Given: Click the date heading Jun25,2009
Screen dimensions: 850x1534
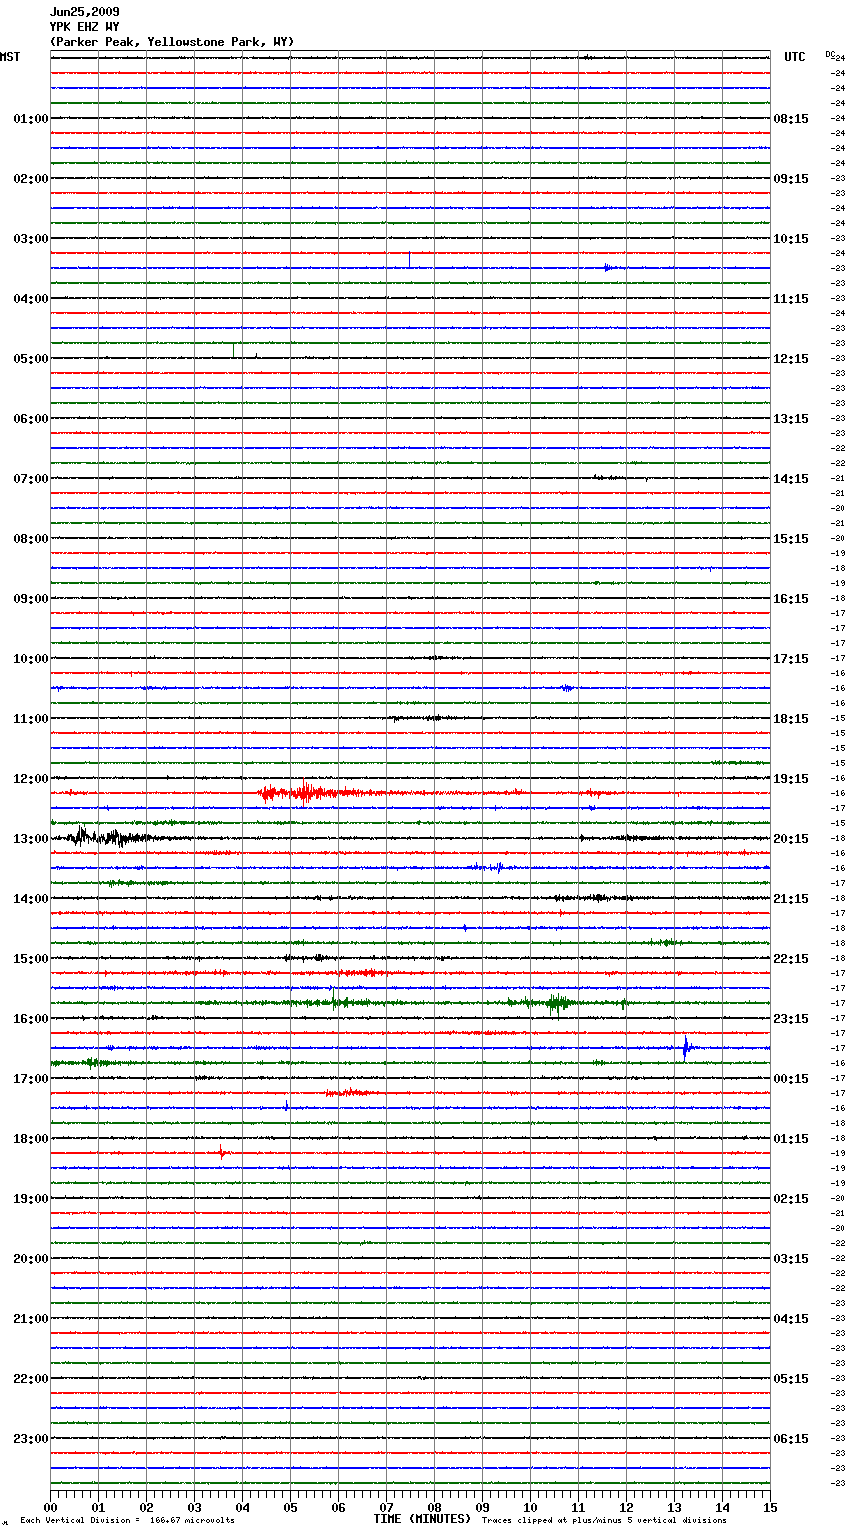Looking at the screenshot, I should tap(84, 12).
